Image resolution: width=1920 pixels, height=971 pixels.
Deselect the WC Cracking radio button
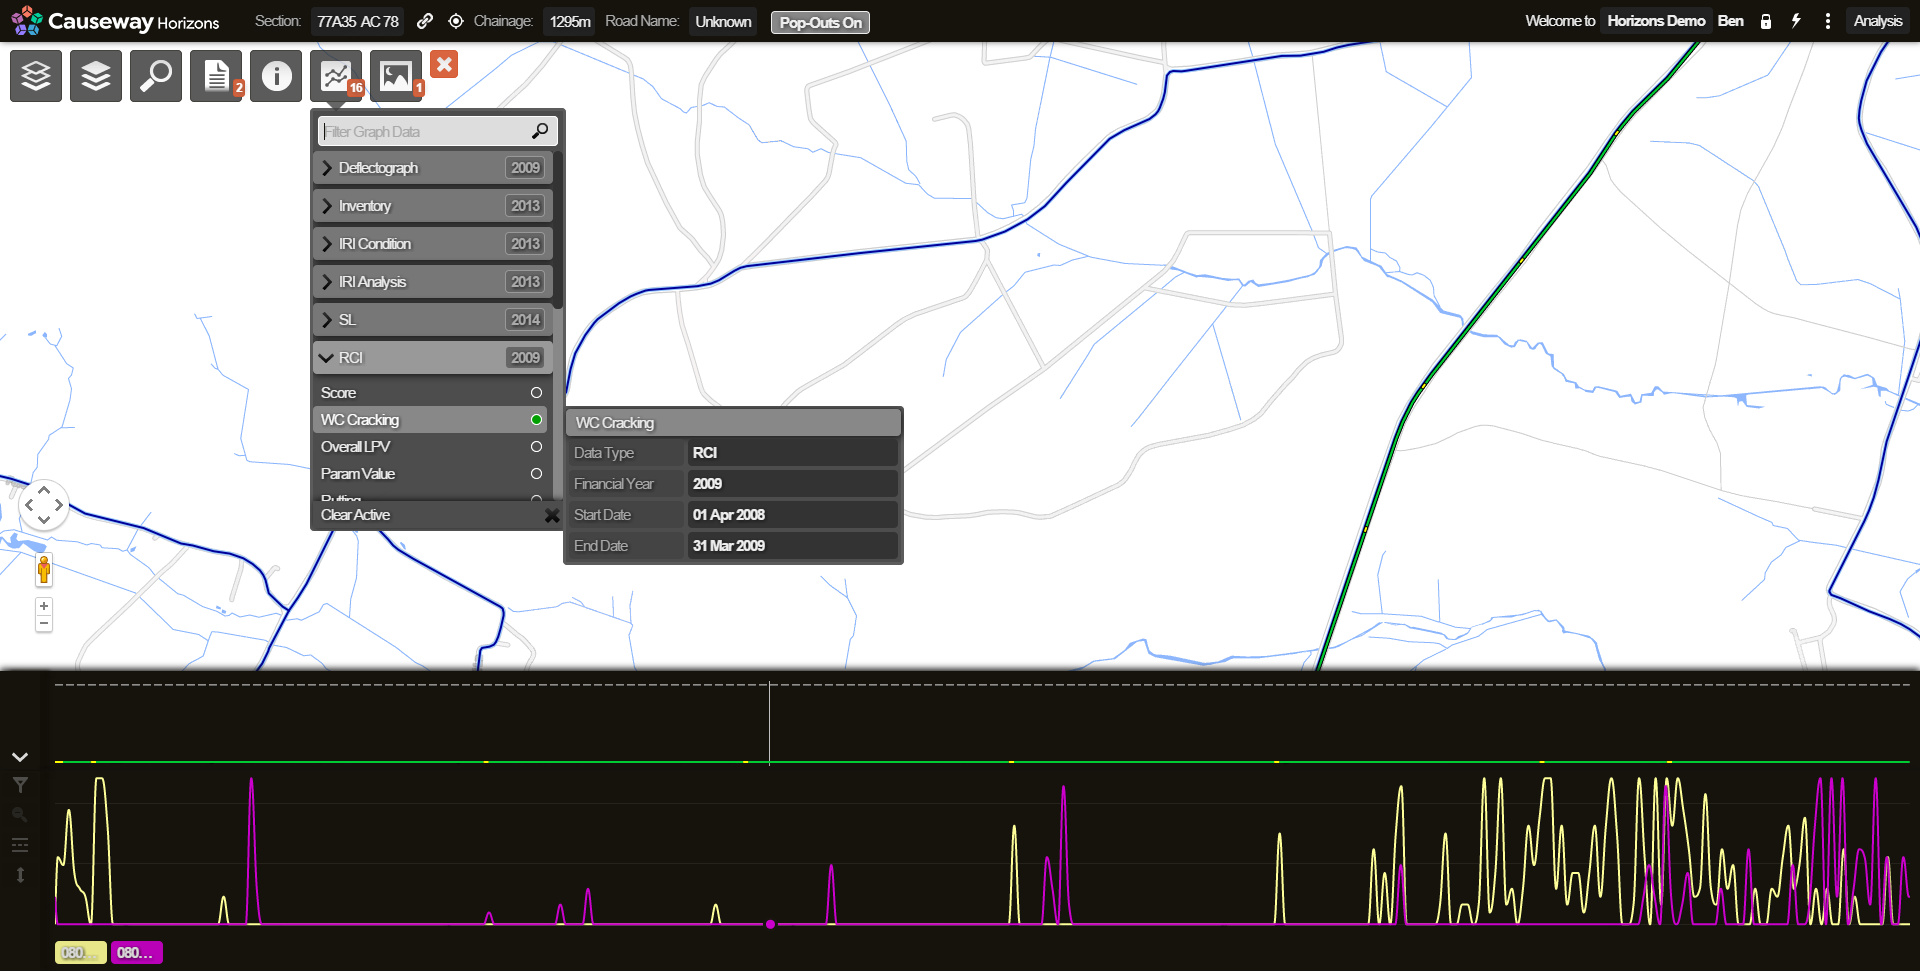(x=537, y=420)
